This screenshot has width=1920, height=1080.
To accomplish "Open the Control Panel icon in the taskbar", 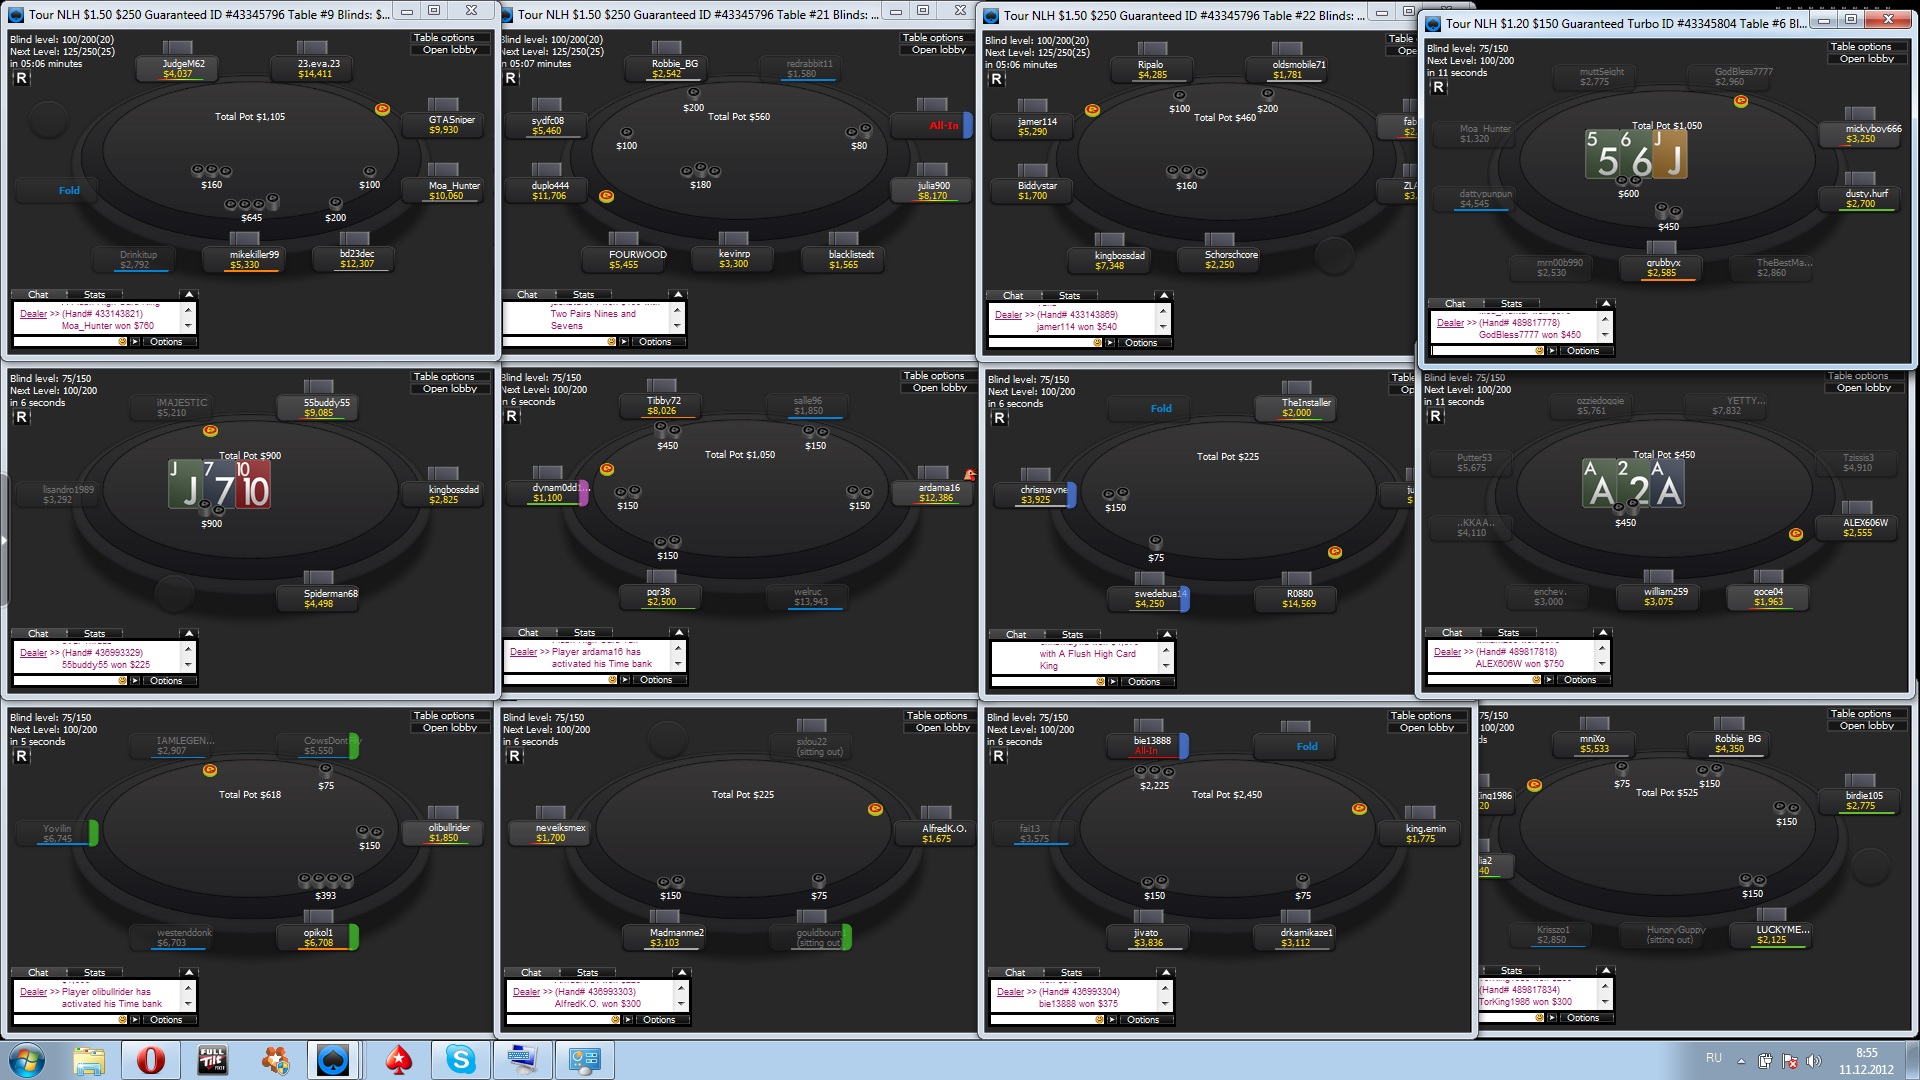I will coord(585,1060).
